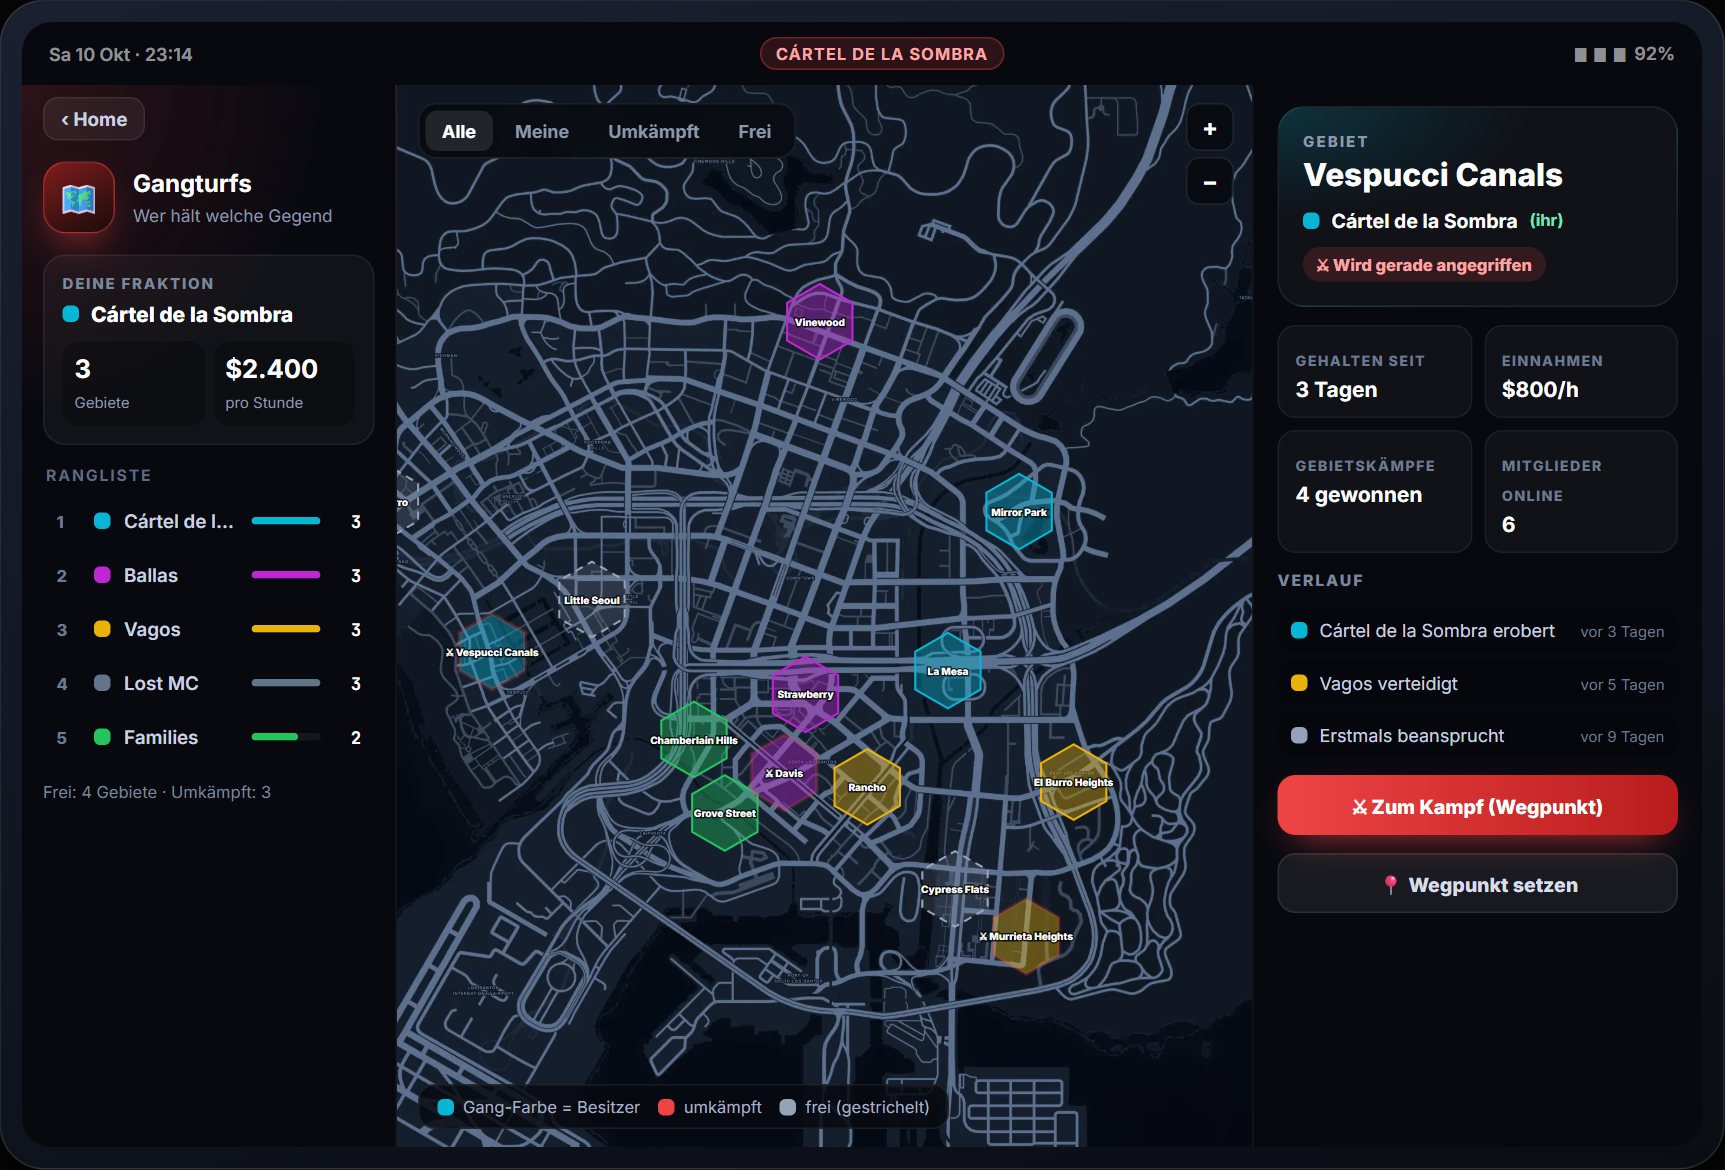Screen dimensions: 1725x1170
Task: Switch to the Alle filter tab
Action: [x=459, y=131]
